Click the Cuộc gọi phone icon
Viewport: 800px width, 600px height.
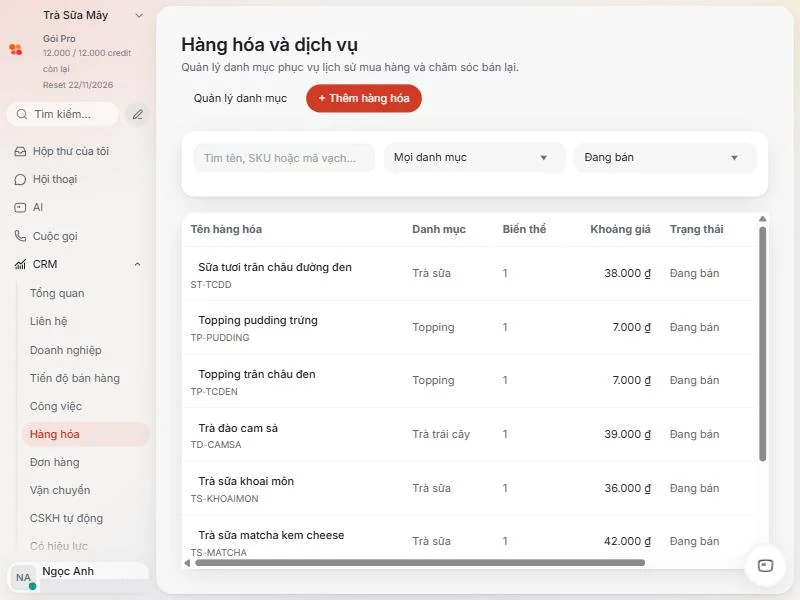point(20,236)
